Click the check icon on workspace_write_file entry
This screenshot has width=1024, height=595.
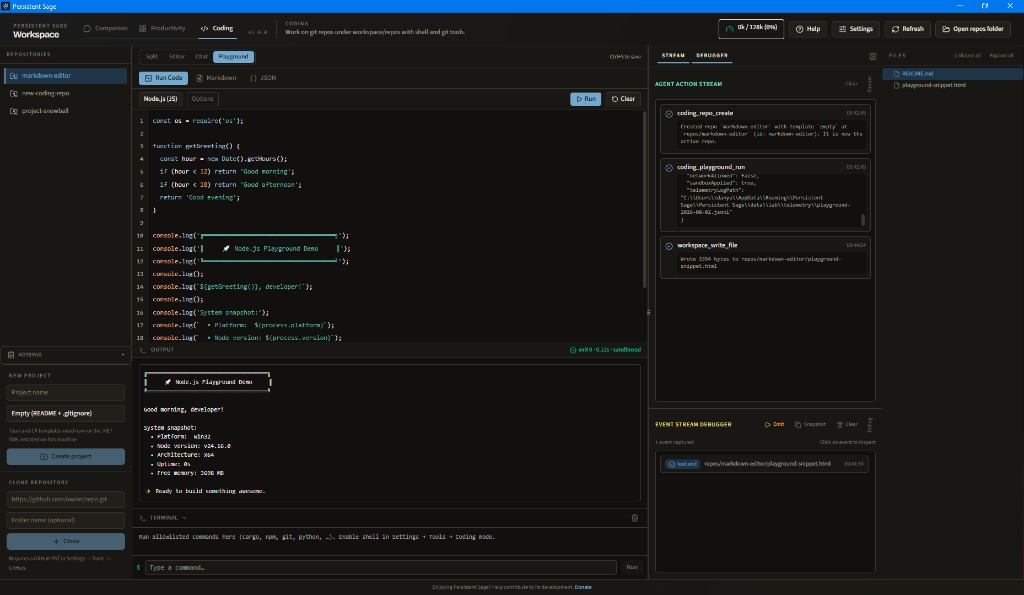tap(669, 246)
